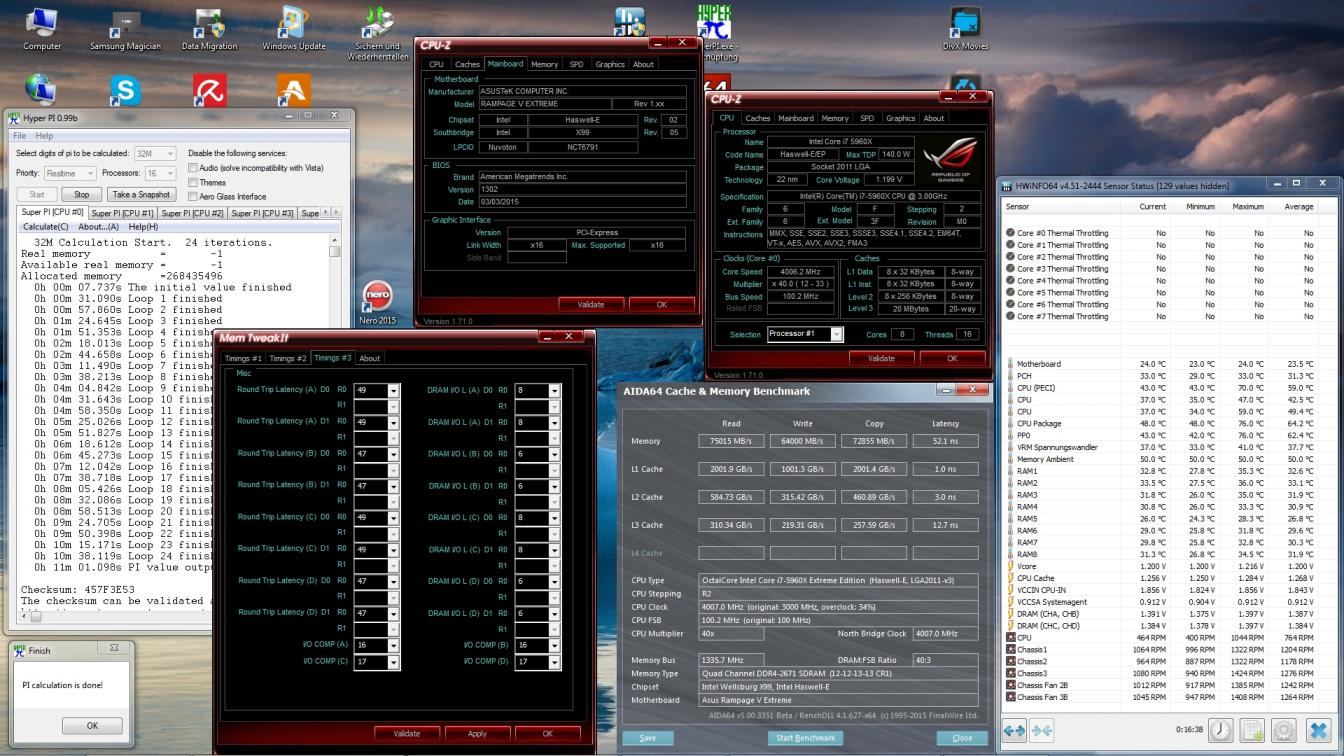
Task: Open the Help menu in Hyper PI
Action: click(x=44, y=135)
